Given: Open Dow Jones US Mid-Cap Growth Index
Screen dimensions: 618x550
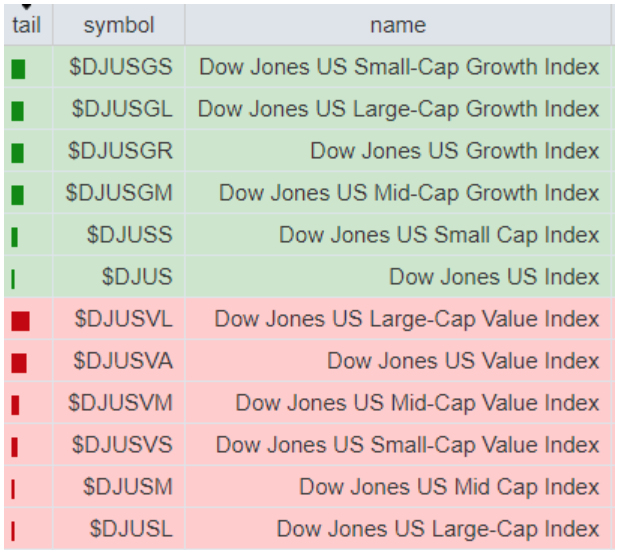Looking at the screenshot, I should click(409, 193).
